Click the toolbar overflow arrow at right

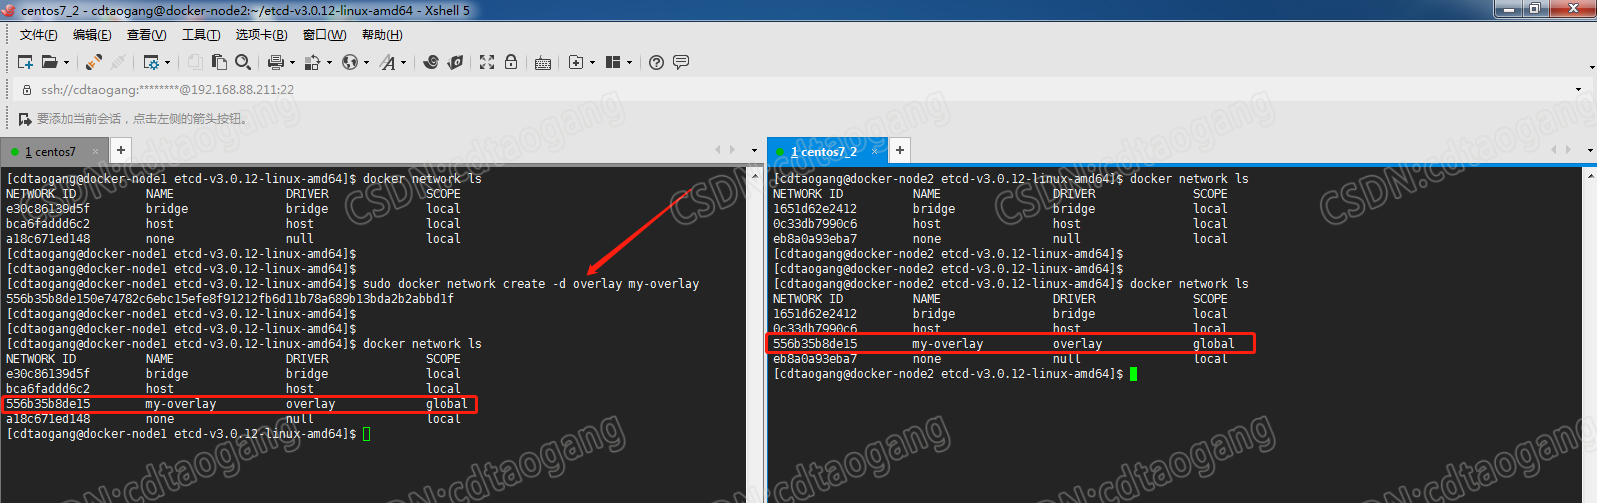point(1591,68)
